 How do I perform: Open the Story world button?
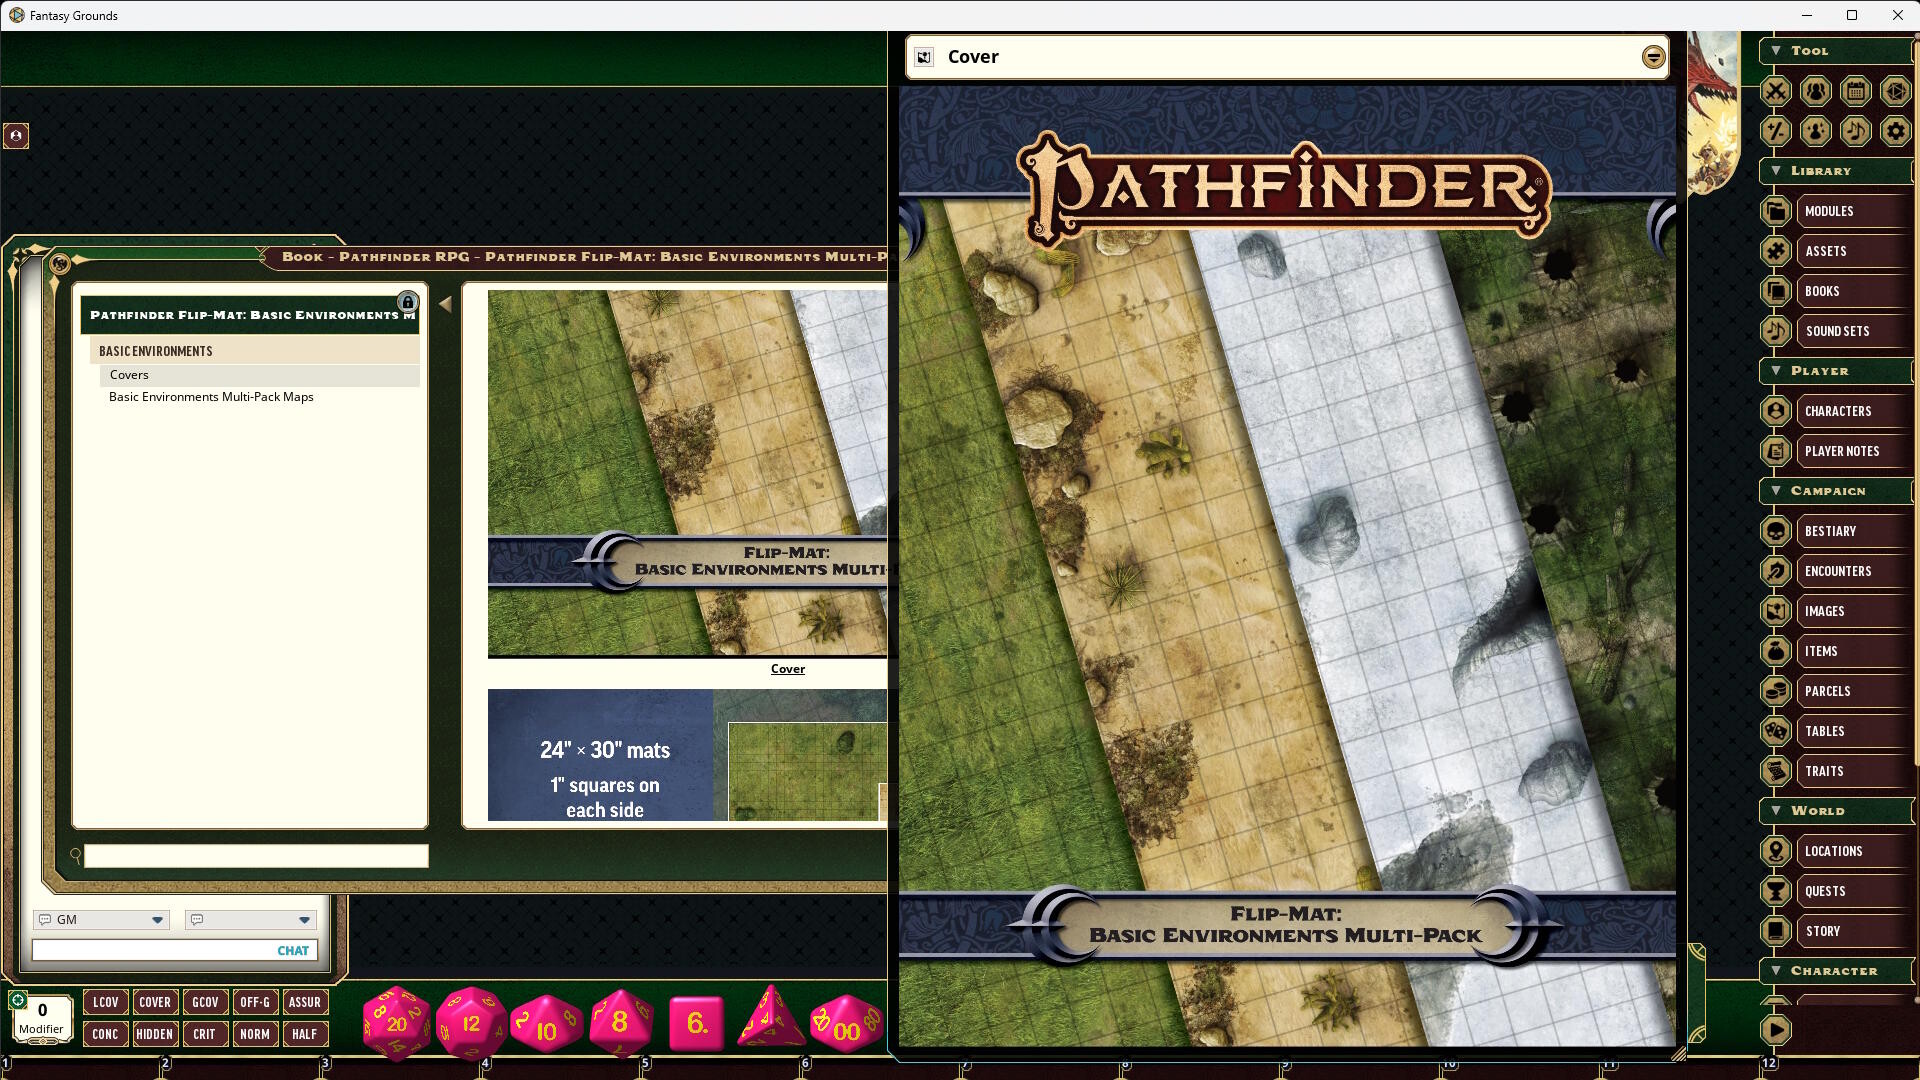tap(1854, 931)
